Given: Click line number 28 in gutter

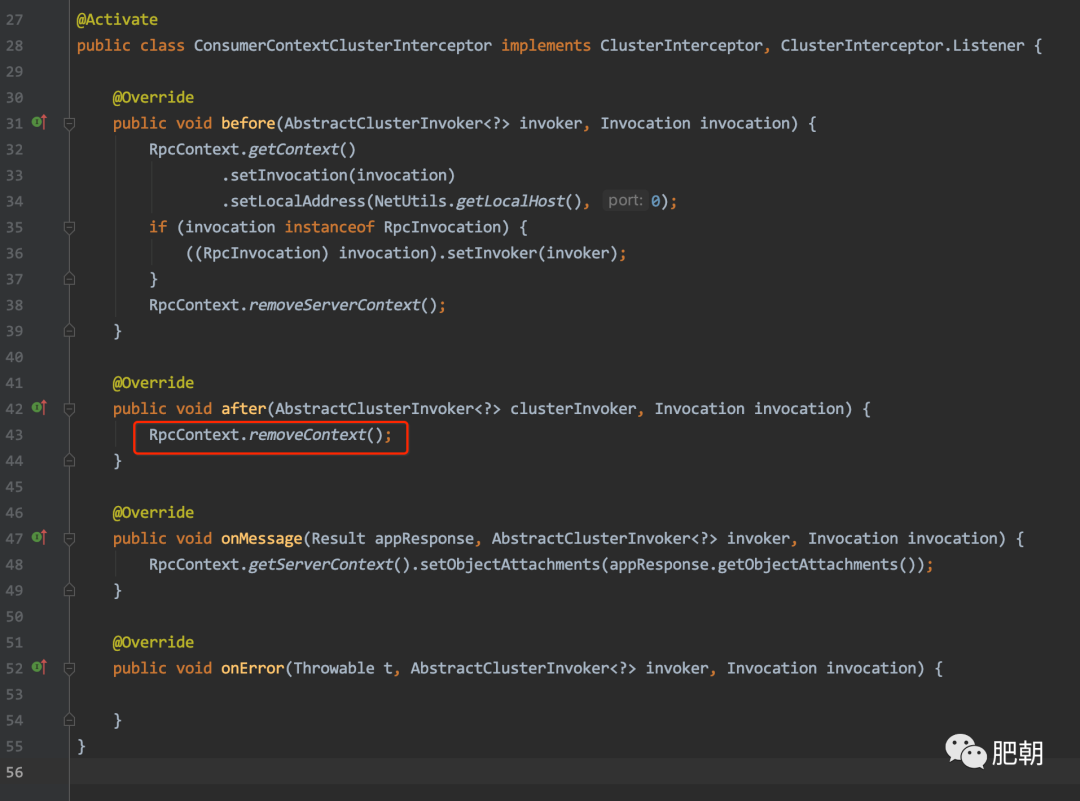Looking at the screenshot, I should point(14,45).
